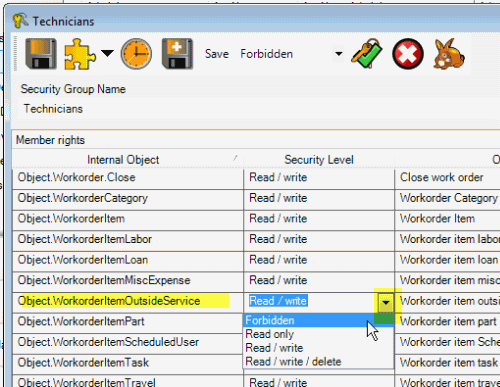Click Security Level cell for Object.WorkorderCategory
The width and height of the screenshot is (500, 387).
(319, 198)
